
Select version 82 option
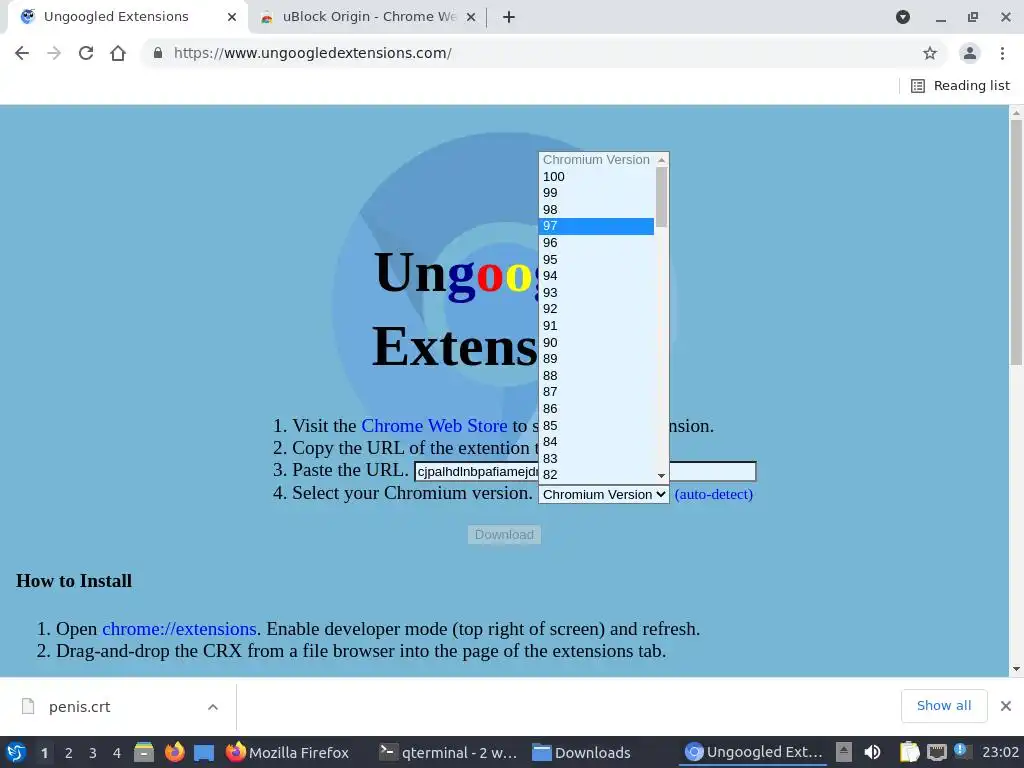[596, 475]
